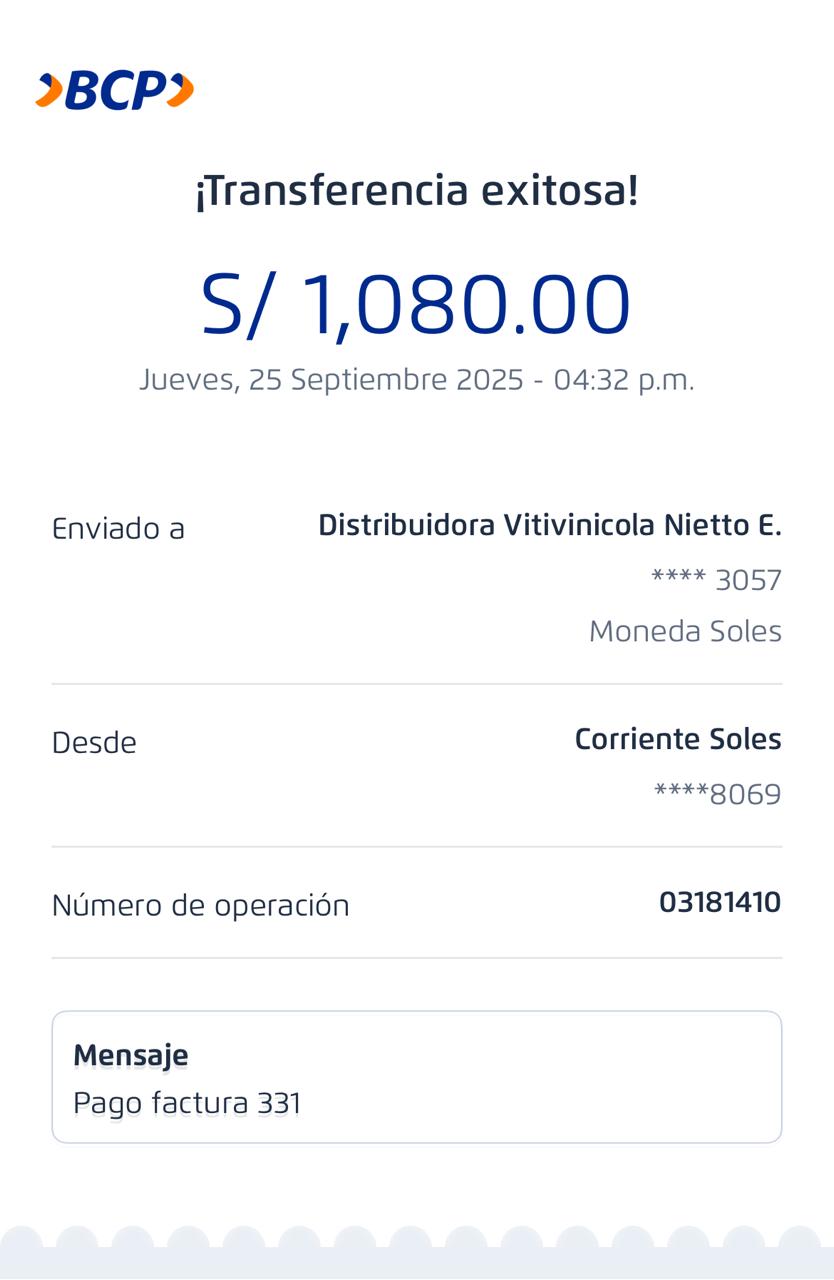Click destination account ending in 3057
Screen dimensions: 834x1280
coord(716,580)
